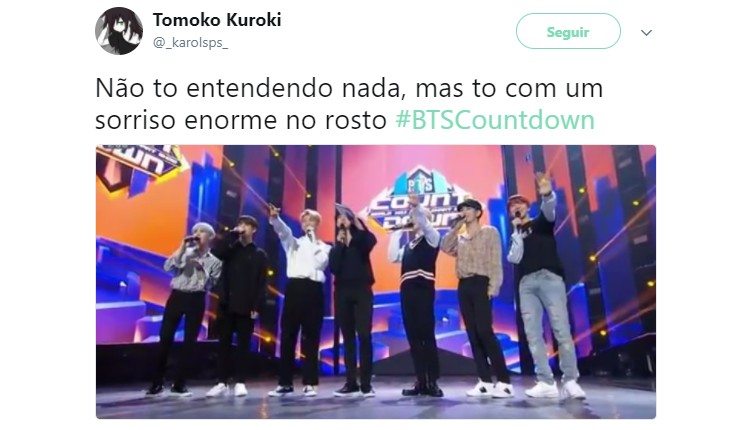
Task: Open the tweet options chevron dropdown
Action: coord(646,33)
